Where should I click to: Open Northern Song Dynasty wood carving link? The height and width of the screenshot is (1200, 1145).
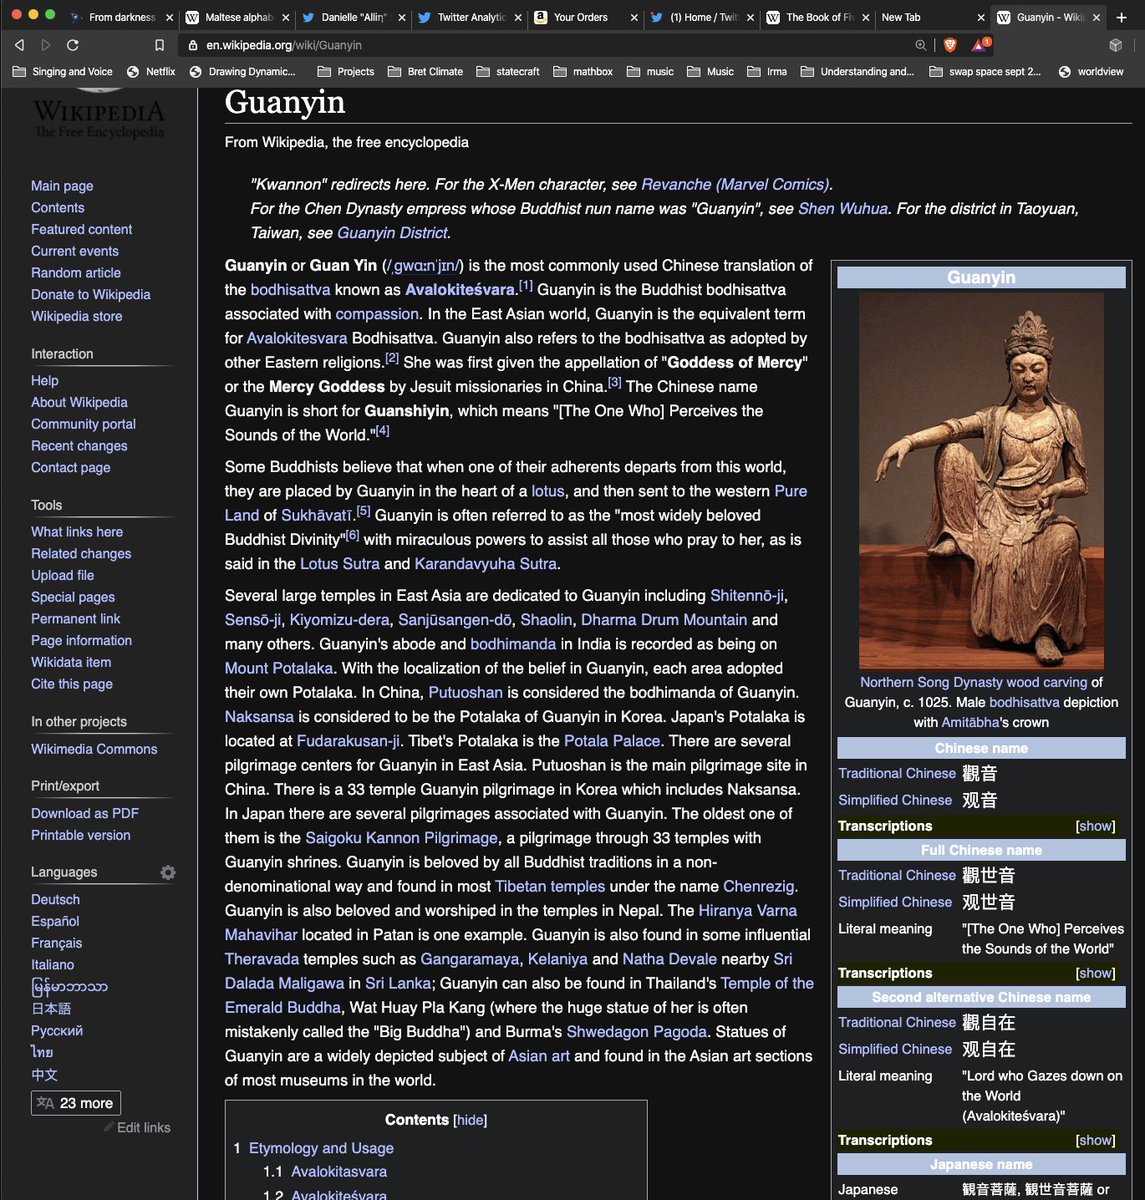point(973,682)
